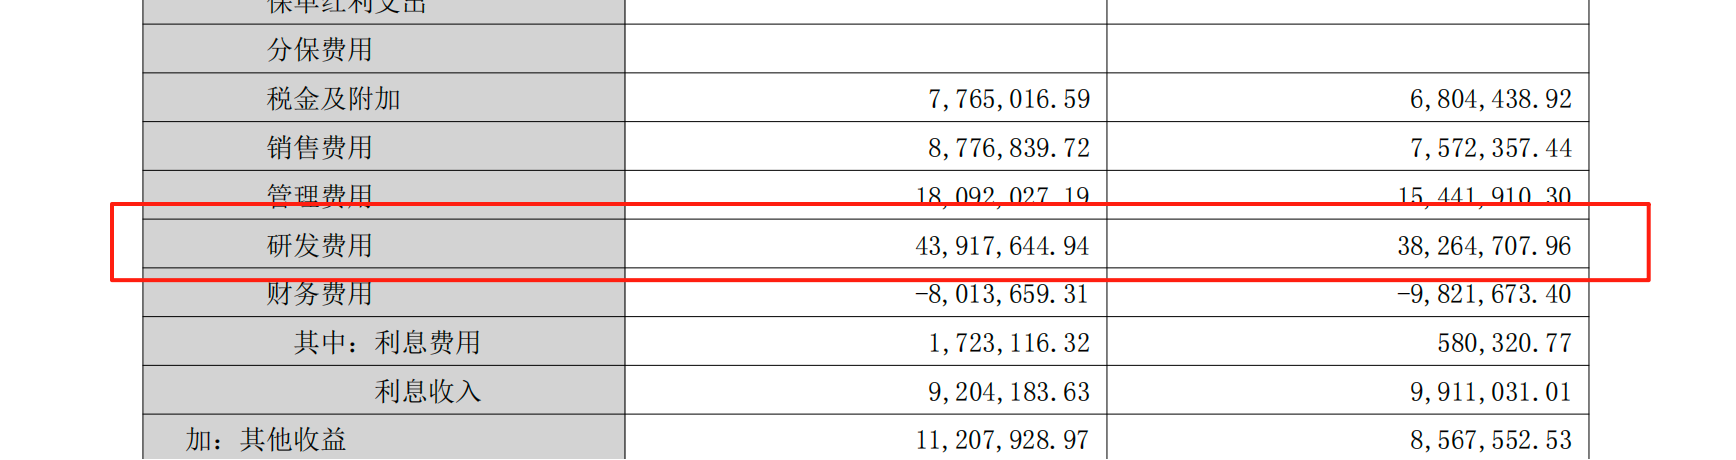Select the value 7,572,357.44
The image size is (1736, 460).
coord(1490,148)
